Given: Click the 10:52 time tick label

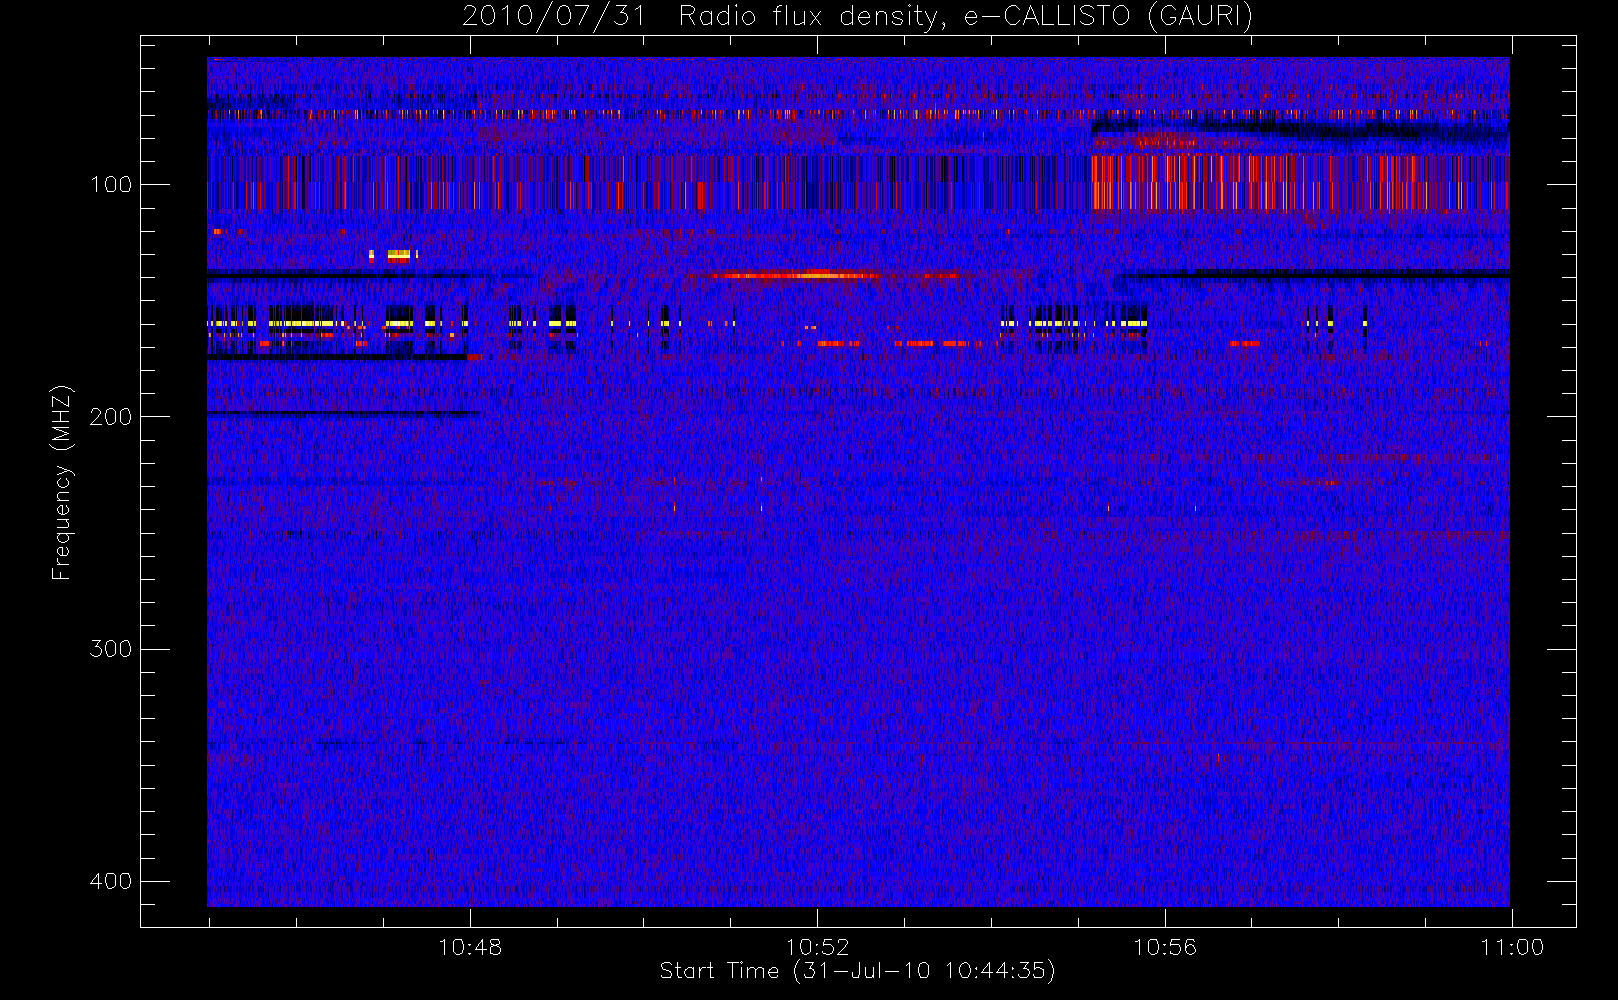Looking at the screenshot, I should point(817,947).
